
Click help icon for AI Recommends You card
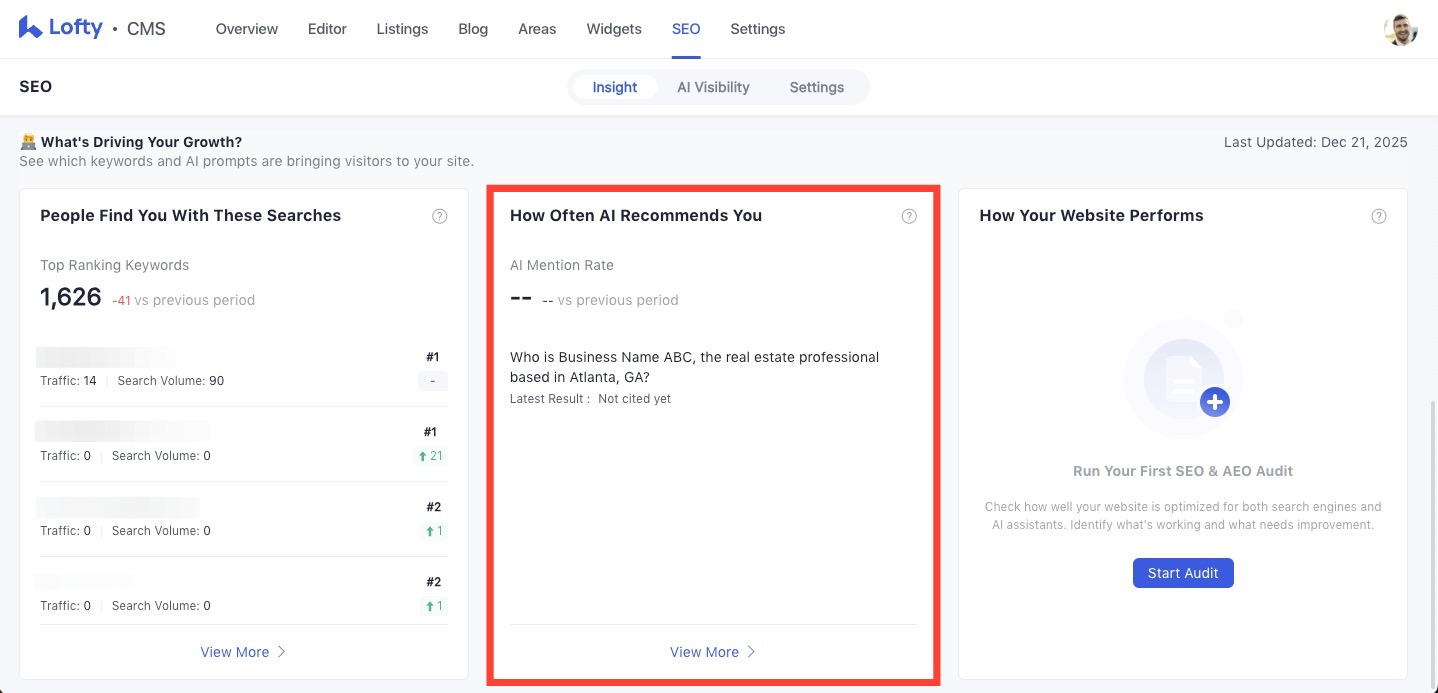909,216
